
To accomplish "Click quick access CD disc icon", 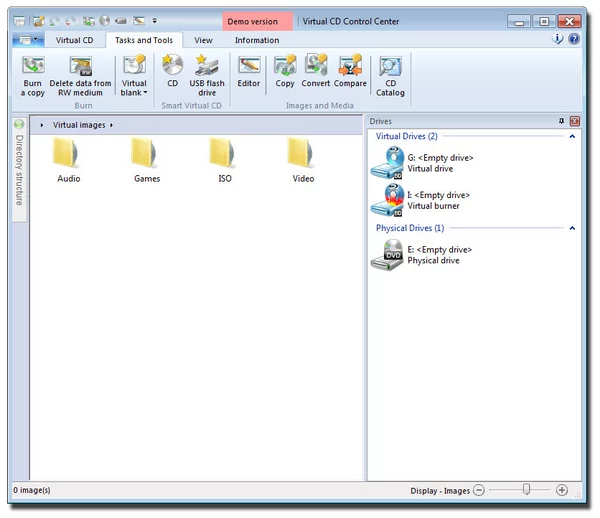I will (104, 21).
